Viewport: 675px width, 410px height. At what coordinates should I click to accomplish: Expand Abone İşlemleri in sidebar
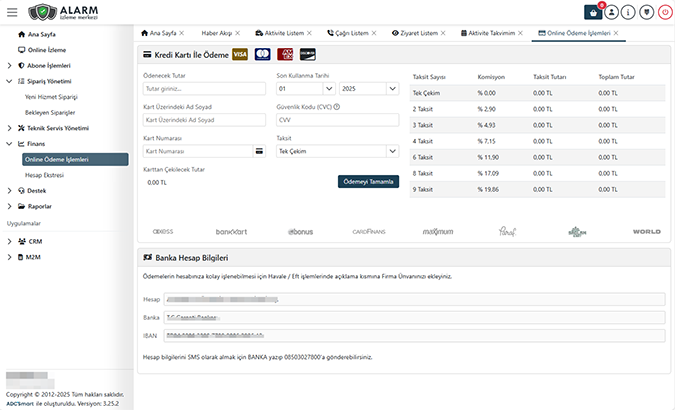[50, 65]
